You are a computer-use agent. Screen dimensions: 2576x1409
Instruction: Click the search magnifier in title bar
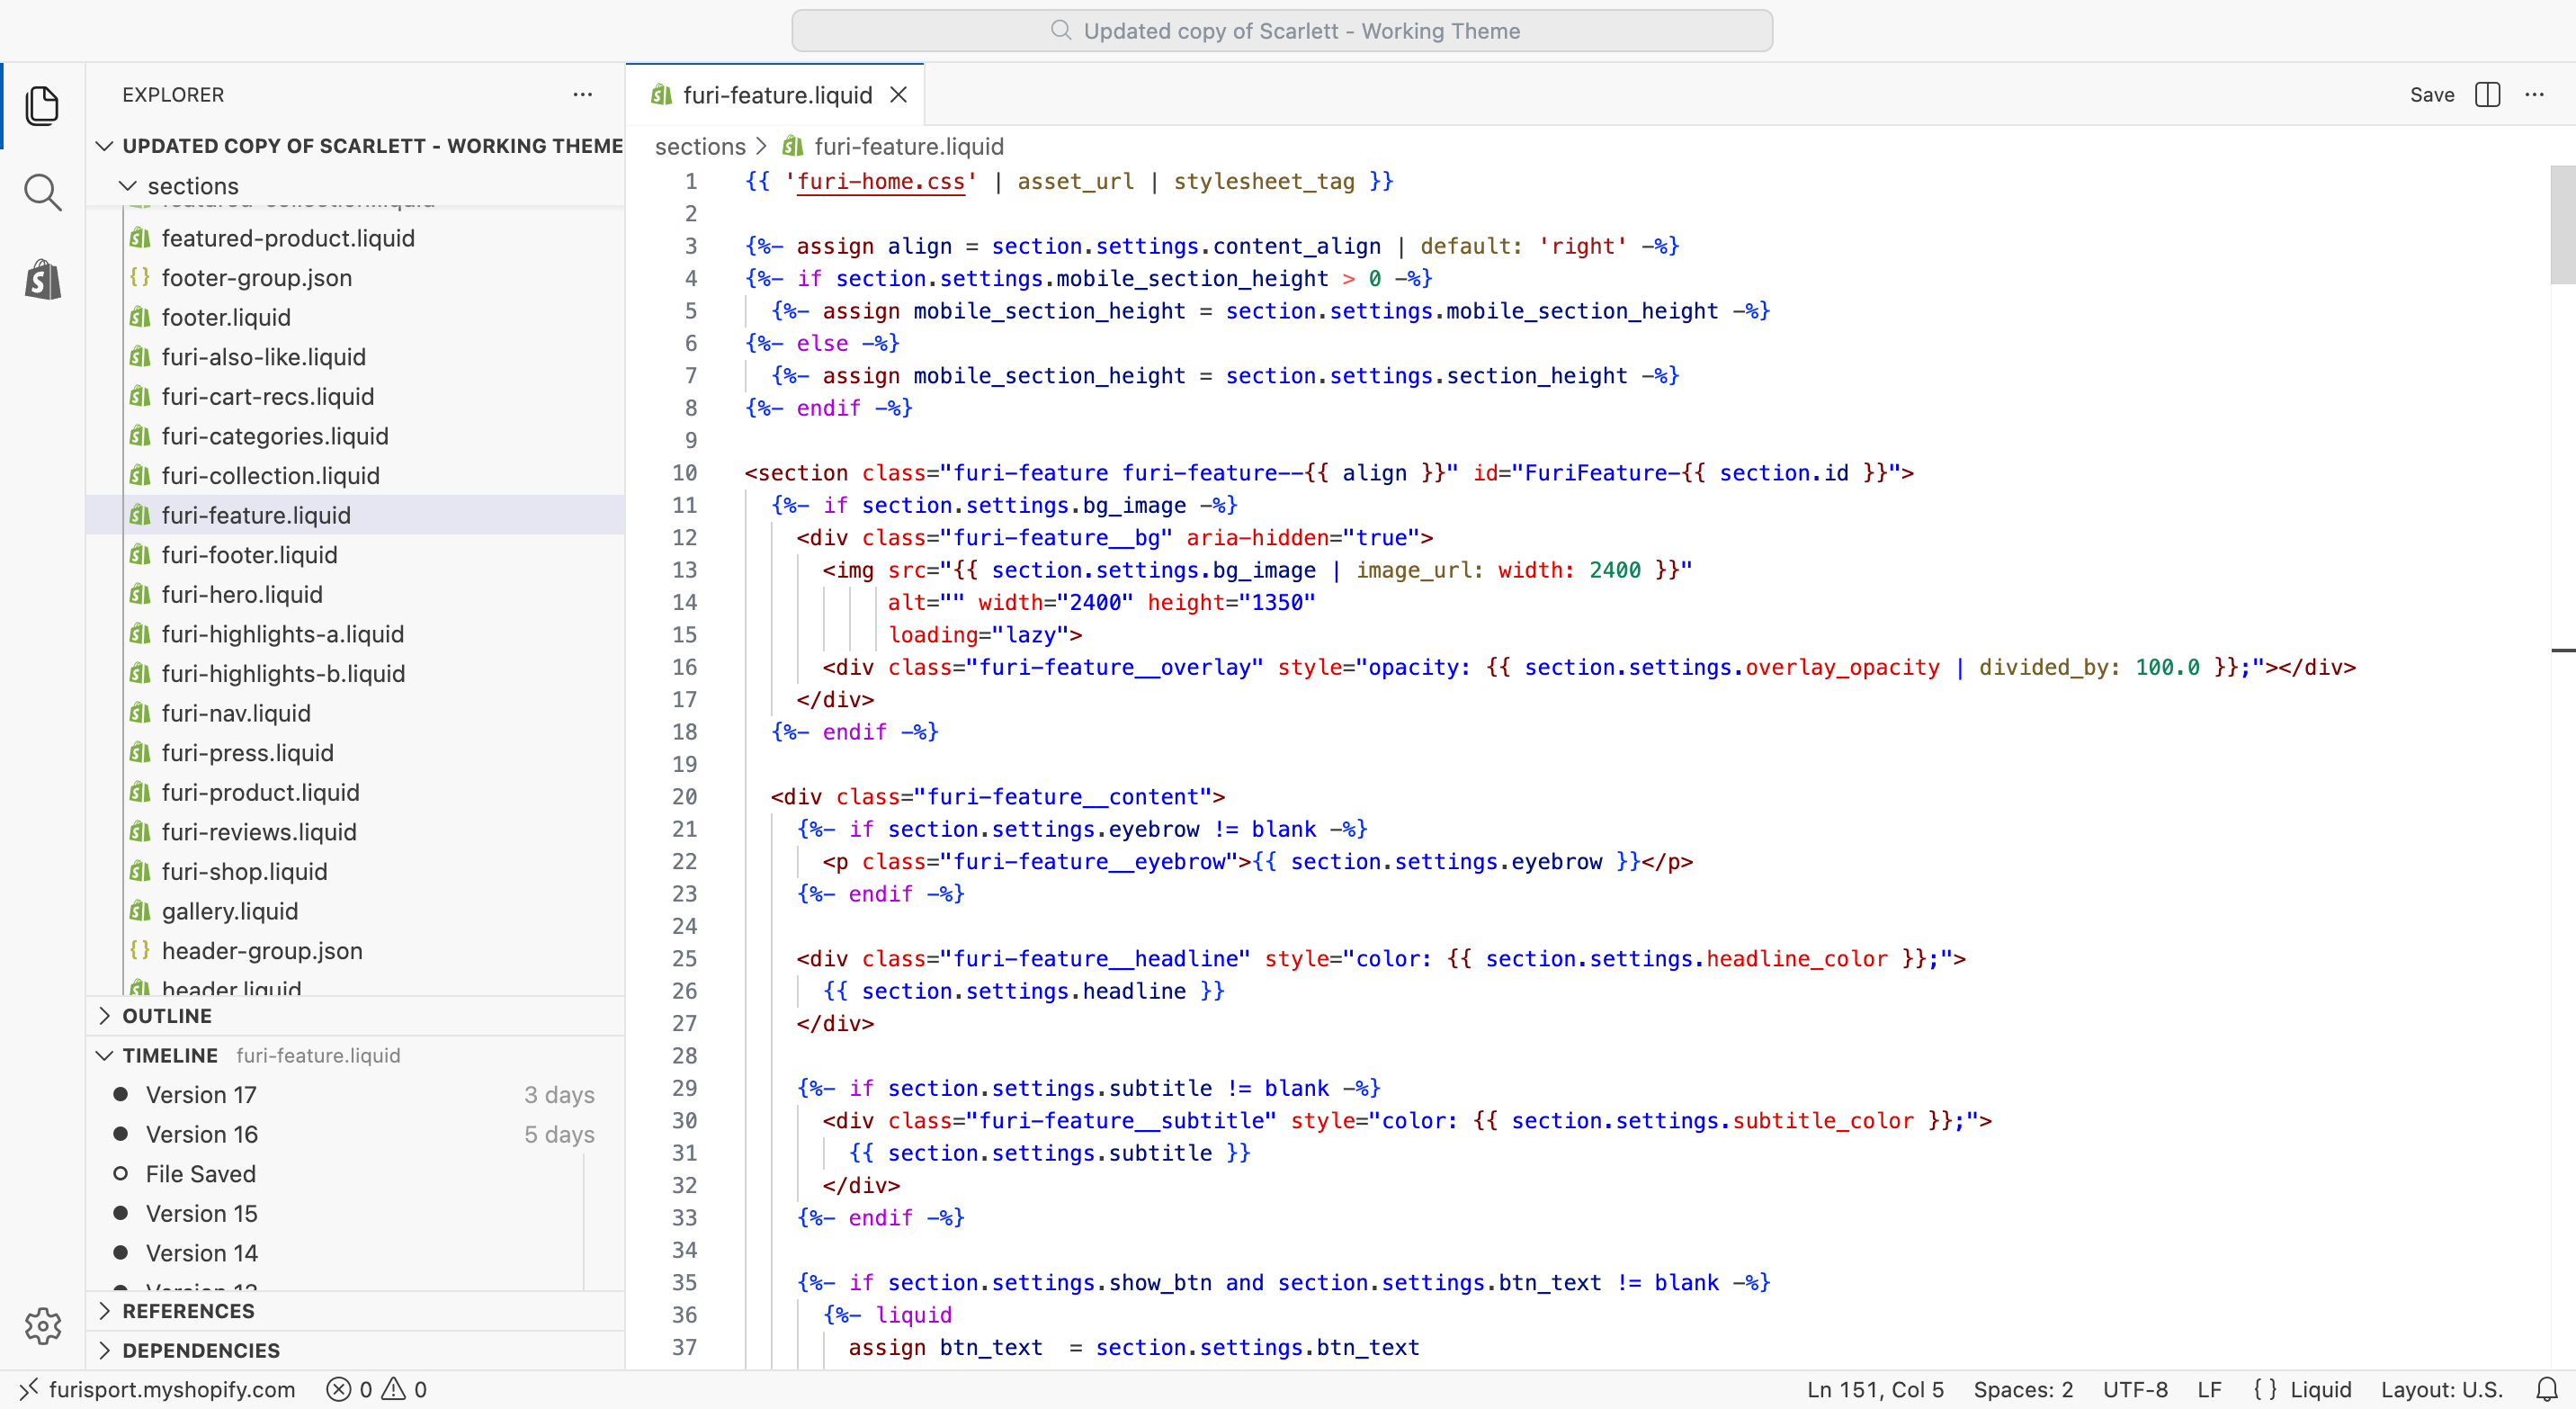point(1061,30)
